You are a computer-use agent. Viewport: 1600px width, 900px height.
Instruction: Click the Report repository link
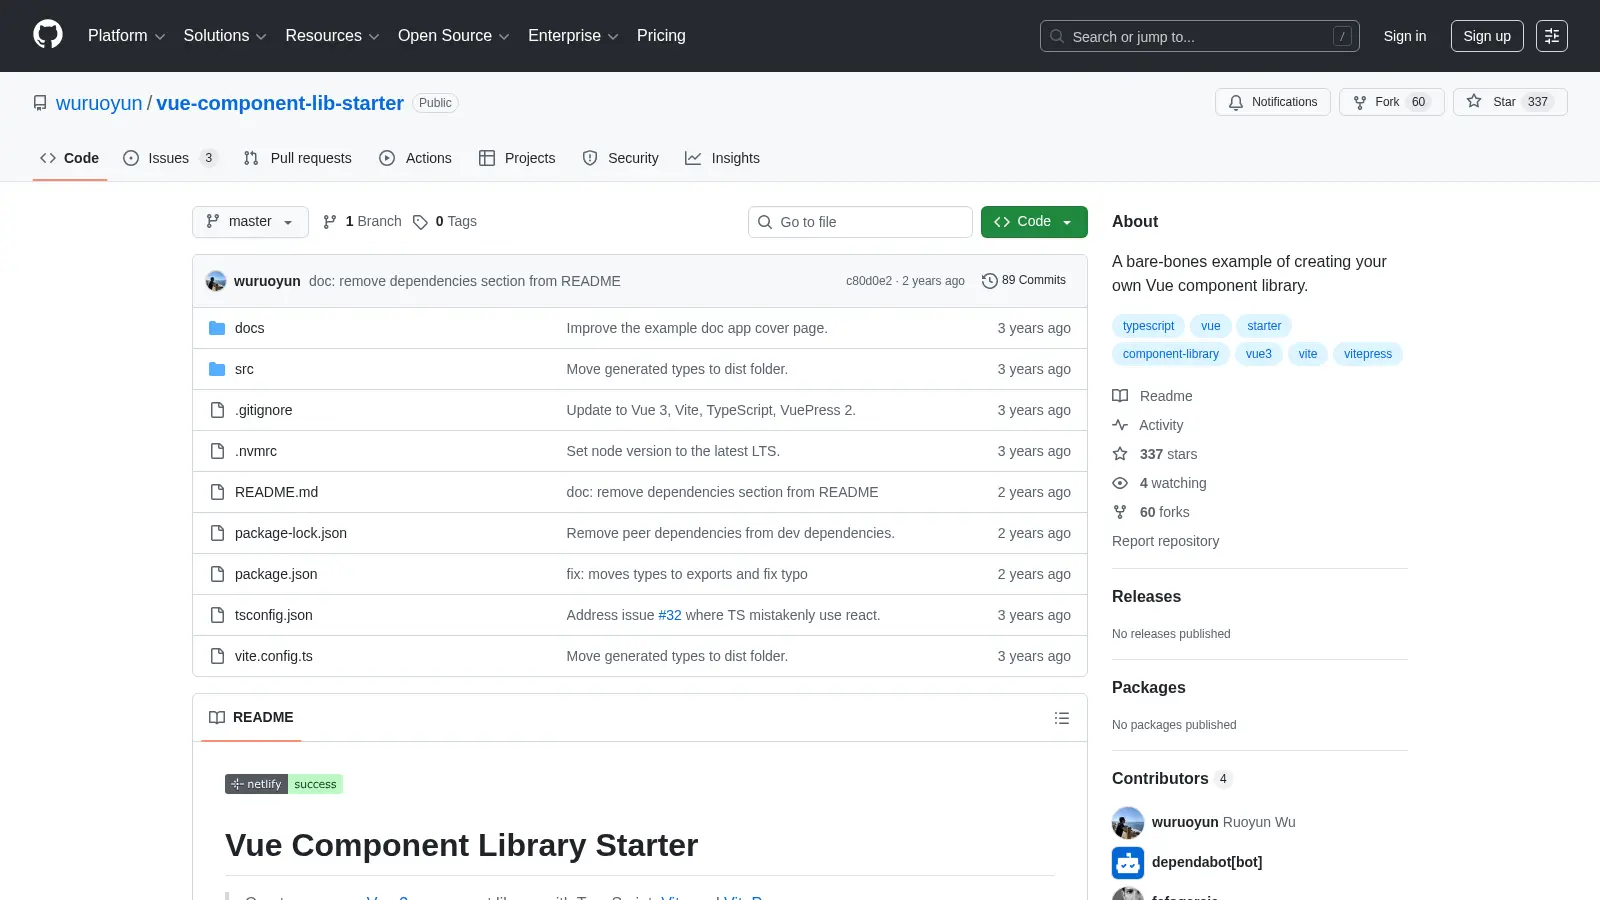click(x=1165, y=541)
